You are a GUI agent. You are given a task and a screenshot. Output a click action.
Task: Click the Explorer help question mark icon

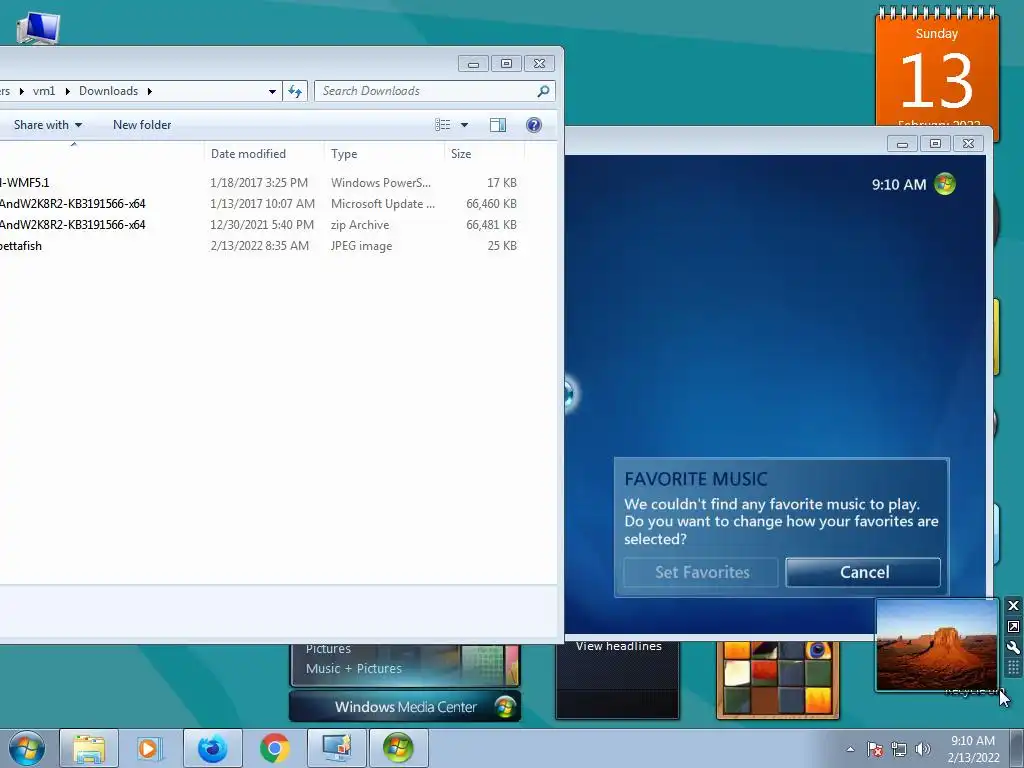tap(534, 125)
